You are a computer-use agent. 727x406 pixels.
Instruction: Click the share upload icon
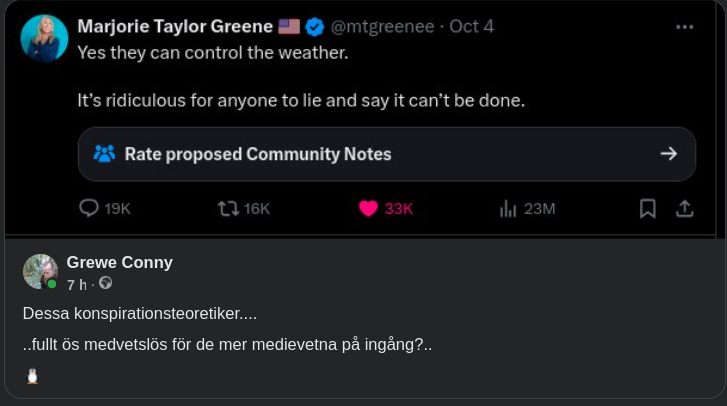tap(685, 208)
